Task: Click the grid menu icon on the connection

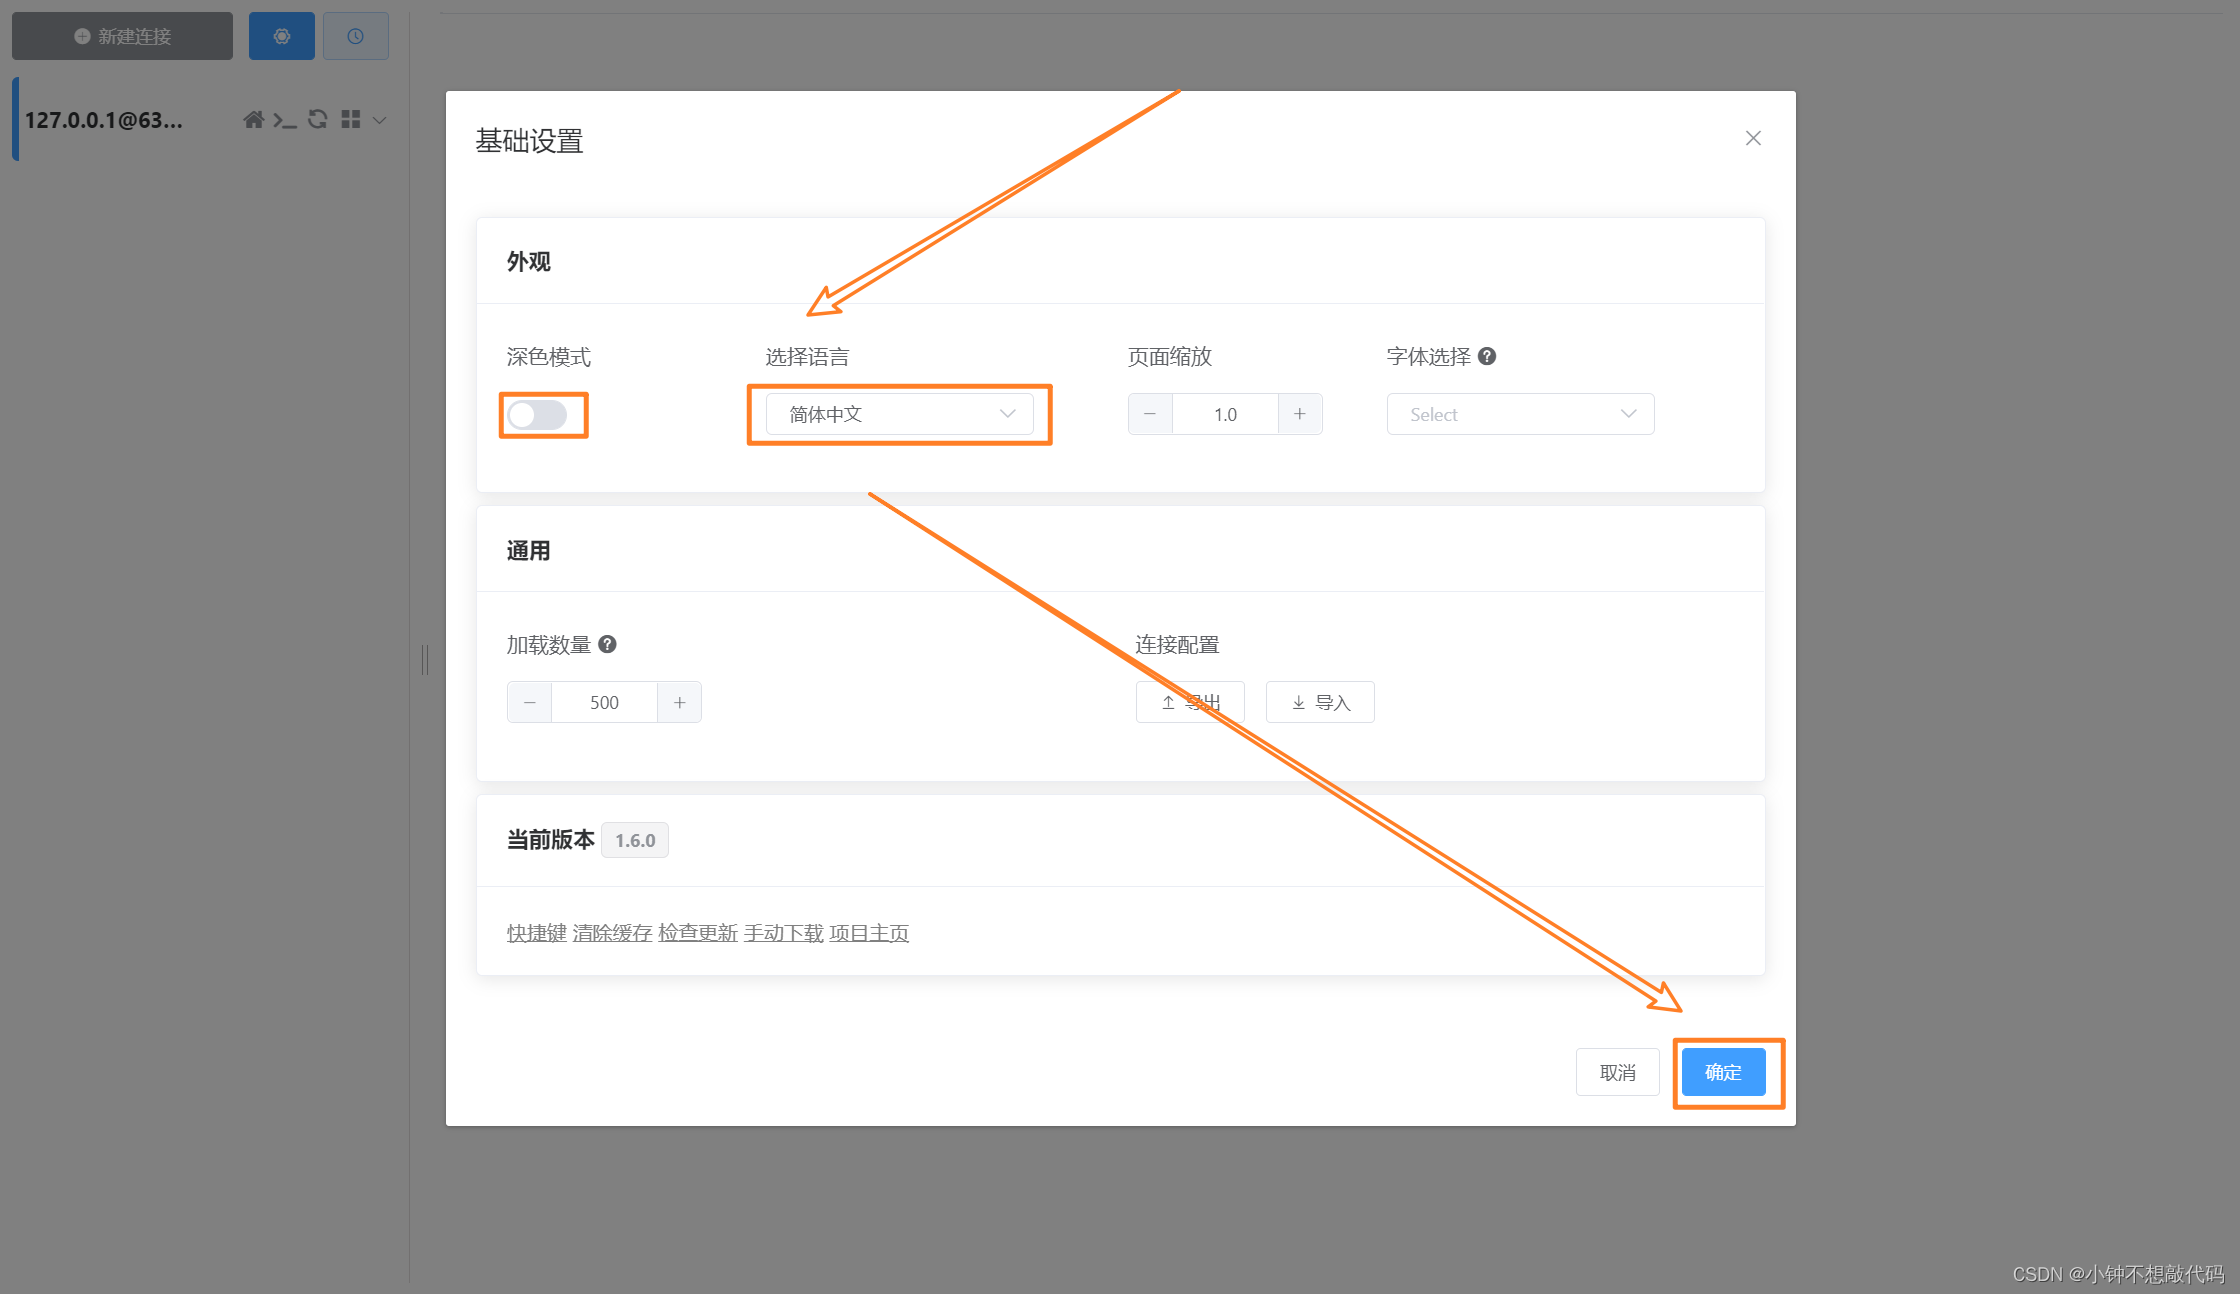Action: click(x=350, y=120)
